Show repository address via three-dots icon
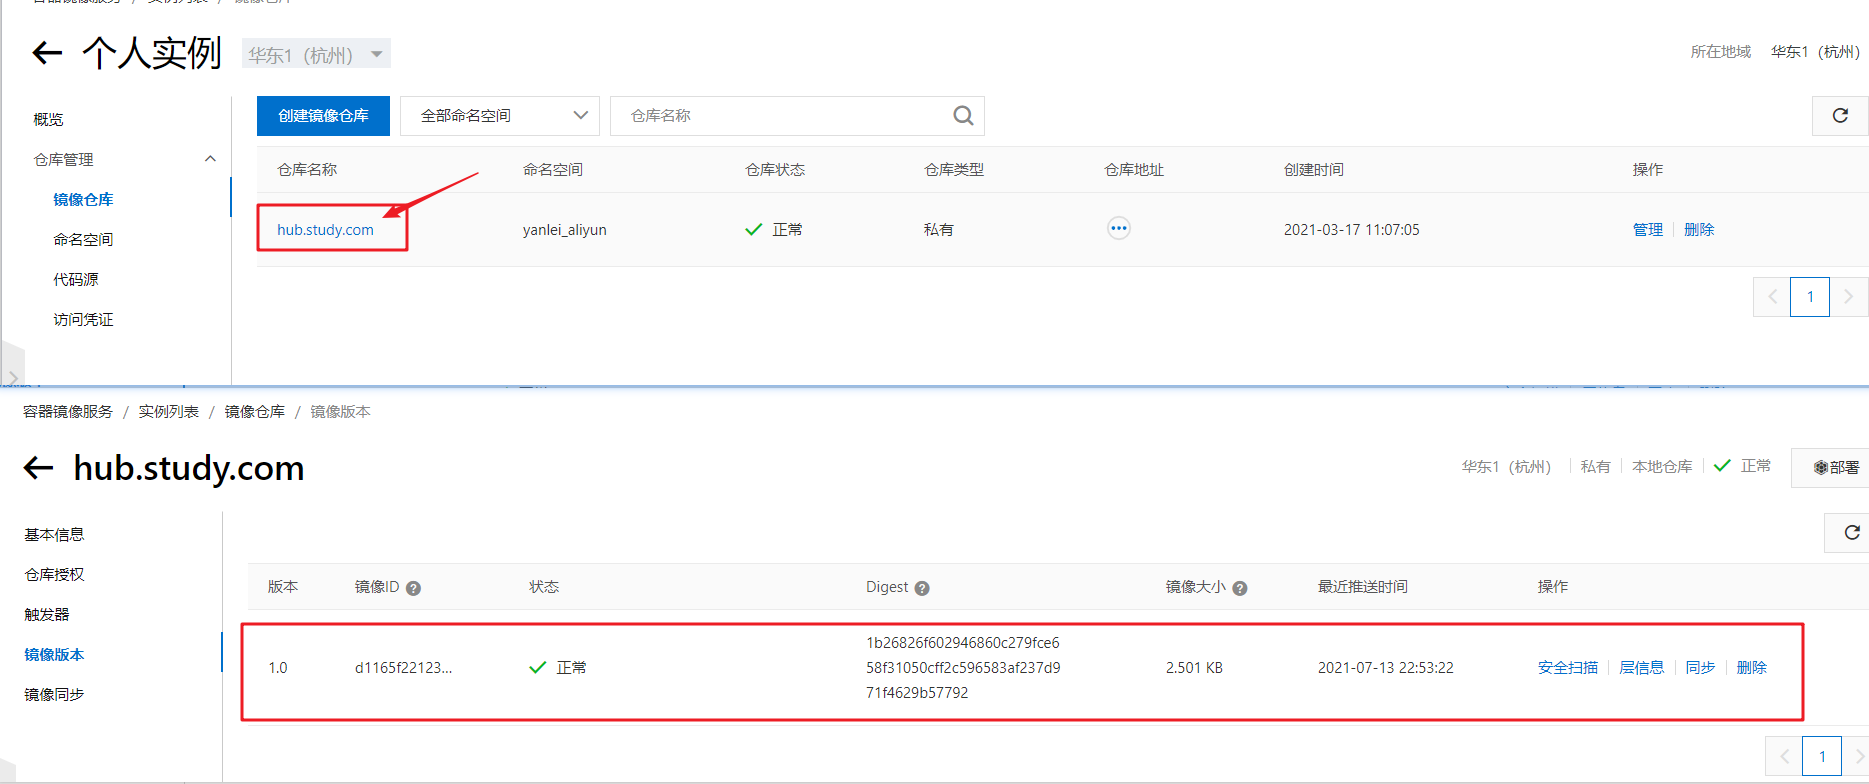This screenshot has height=784, width=1869. coord(1119,229)
